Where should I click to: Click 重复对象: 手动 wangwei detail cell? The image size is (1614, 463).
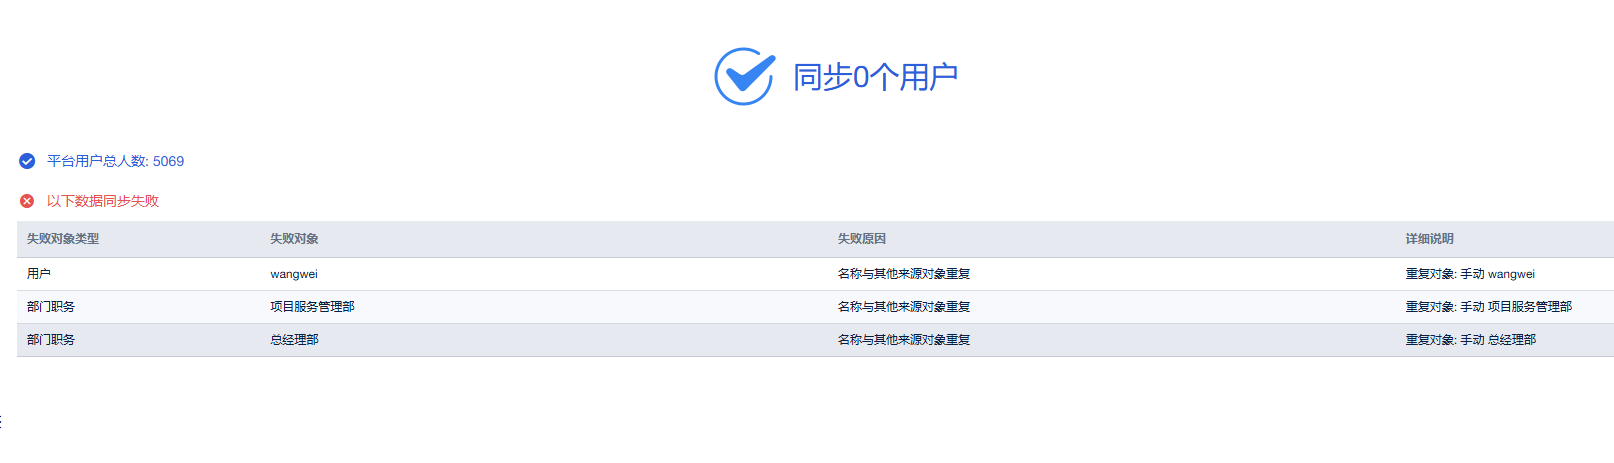click(1470, 274)
